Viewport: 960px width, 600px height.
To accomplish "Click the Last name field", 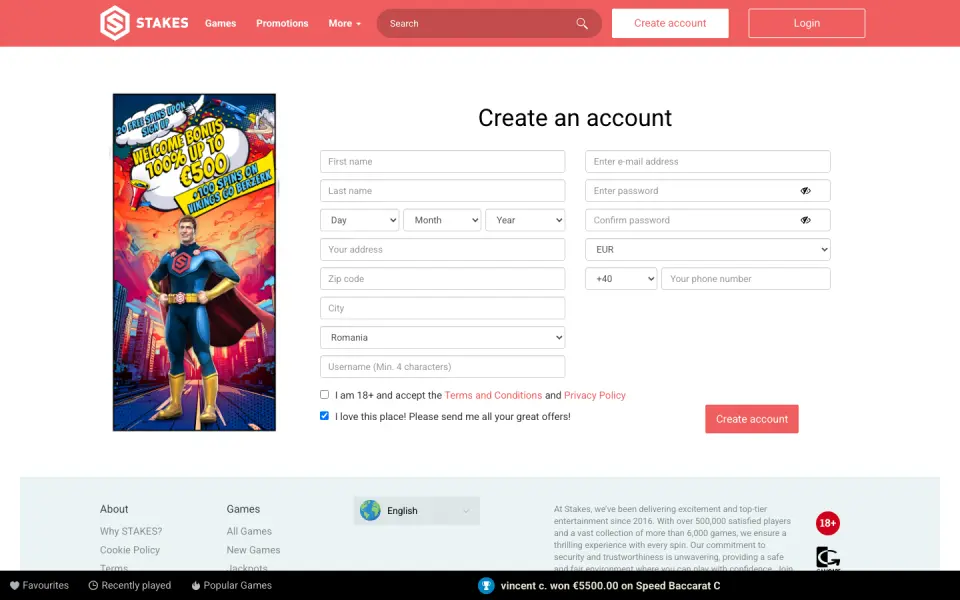I will [x=443, y=191].
